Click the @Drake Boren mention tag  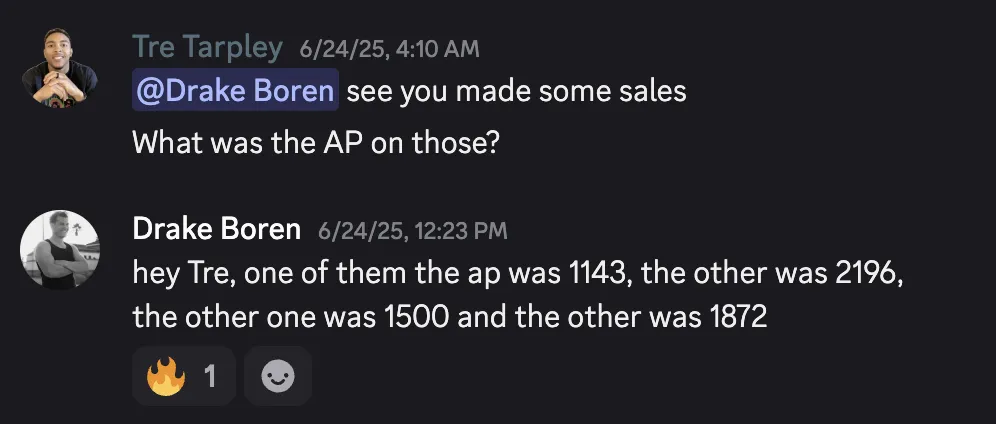[235, 91]
